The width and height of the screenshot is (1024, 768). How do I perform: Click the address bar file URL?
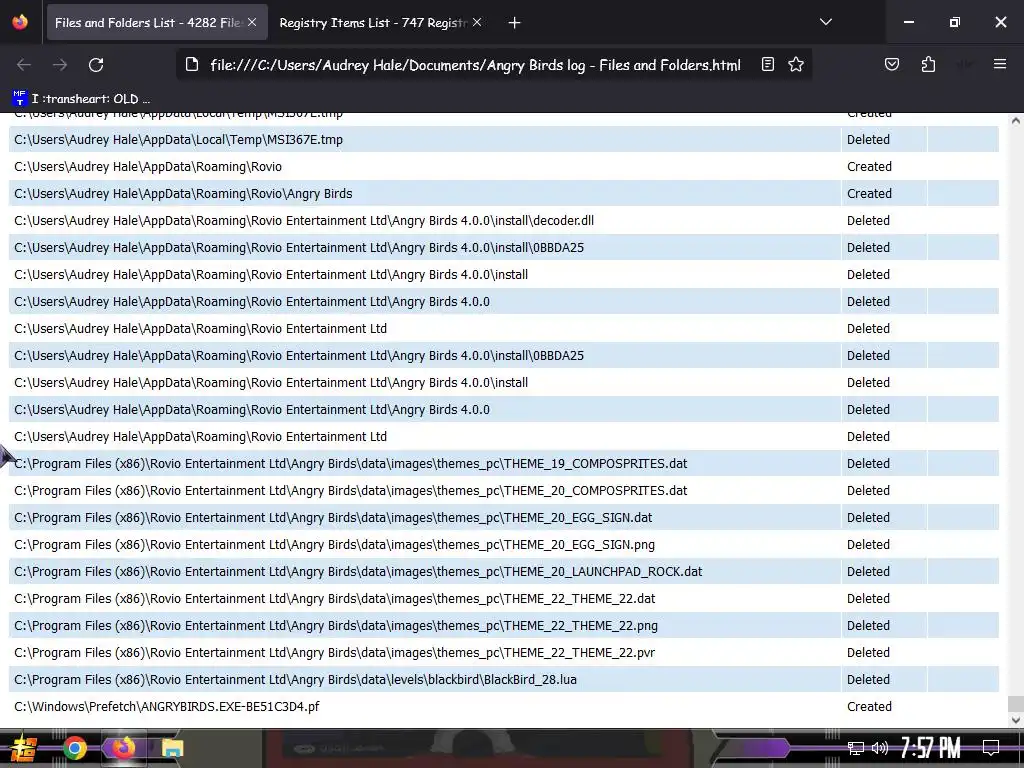(x=475, y=65)
